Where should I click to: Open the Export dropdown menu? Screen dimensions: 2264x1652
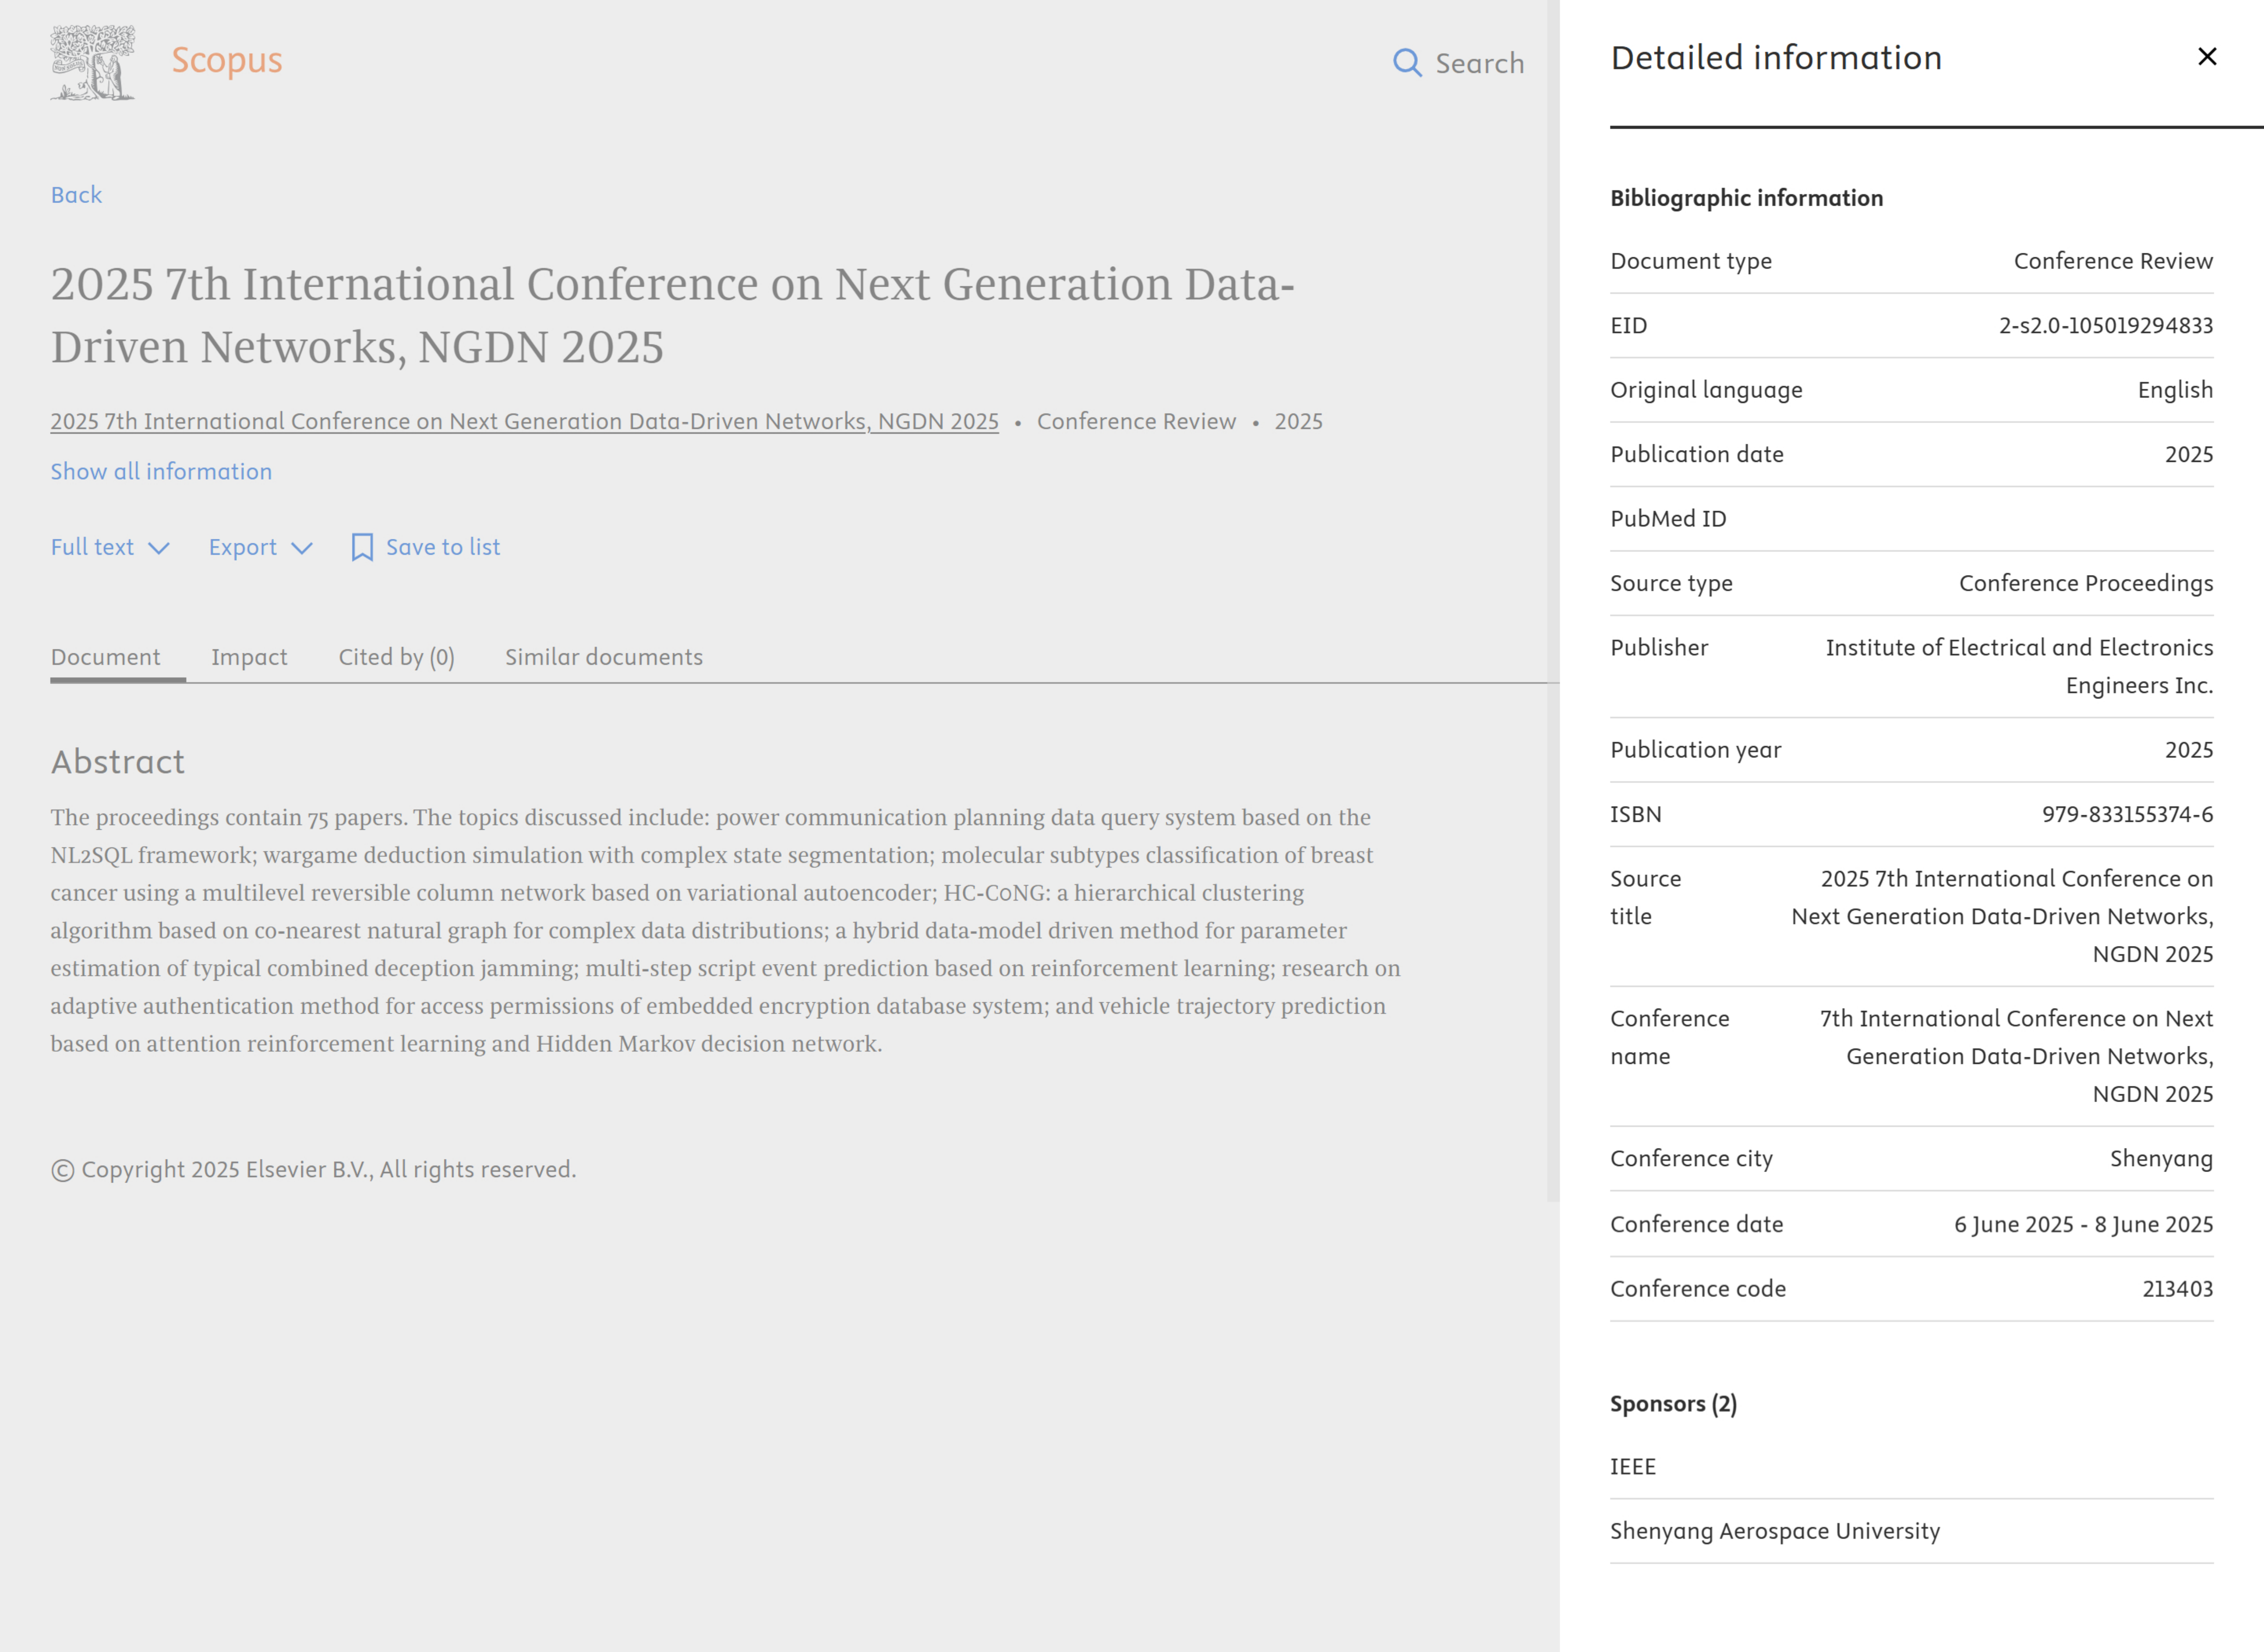point(261,547)
